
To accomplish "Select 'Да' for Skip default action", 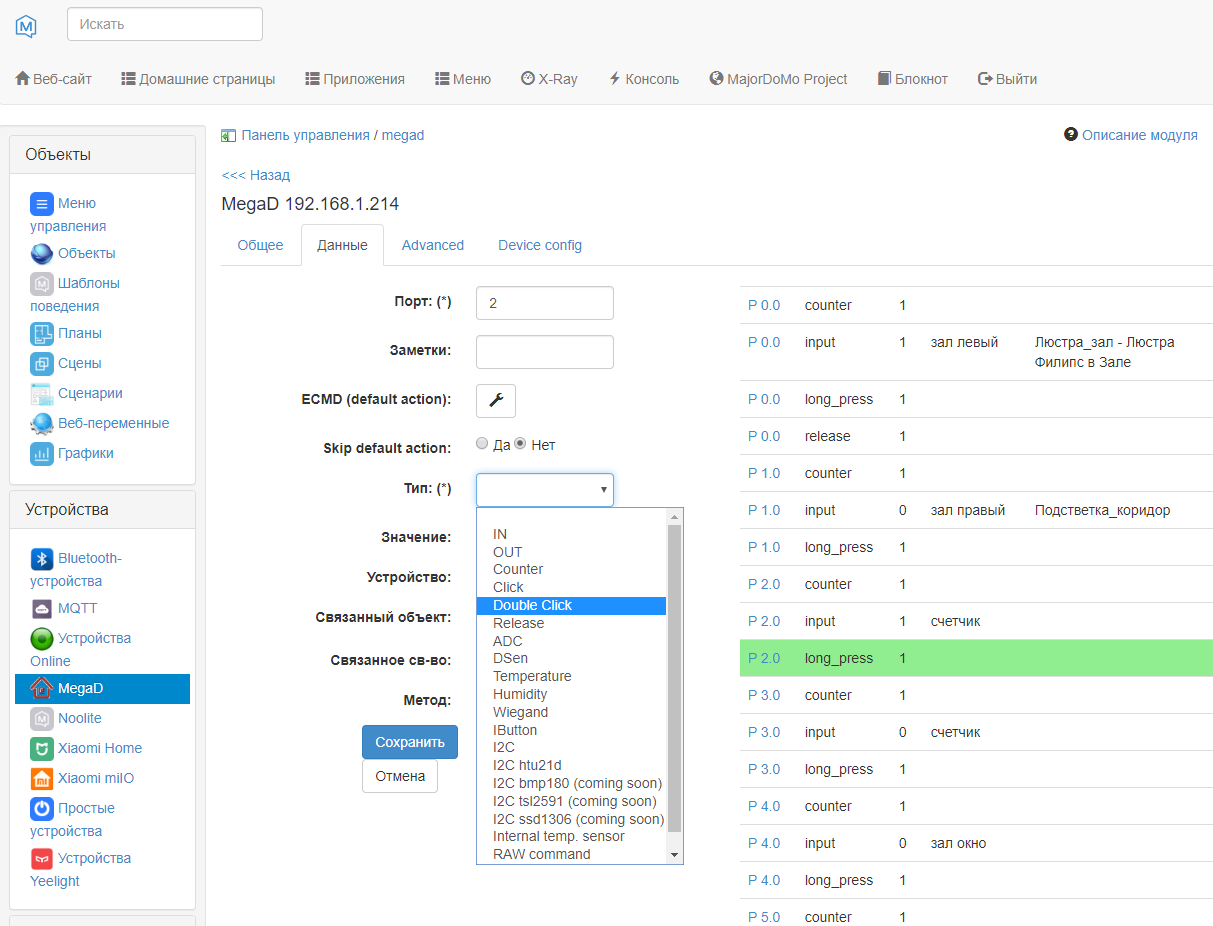I will (483, 444).
